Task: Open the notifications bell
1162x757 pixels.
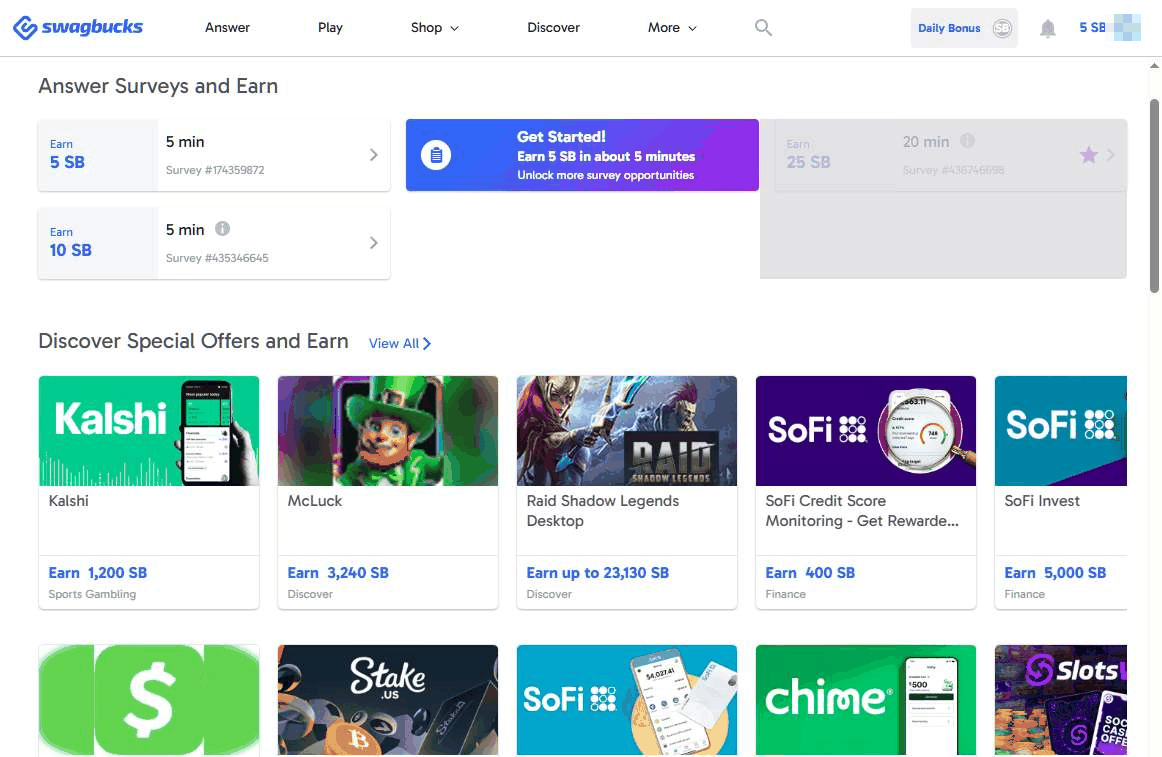Action: (1047, 28)
